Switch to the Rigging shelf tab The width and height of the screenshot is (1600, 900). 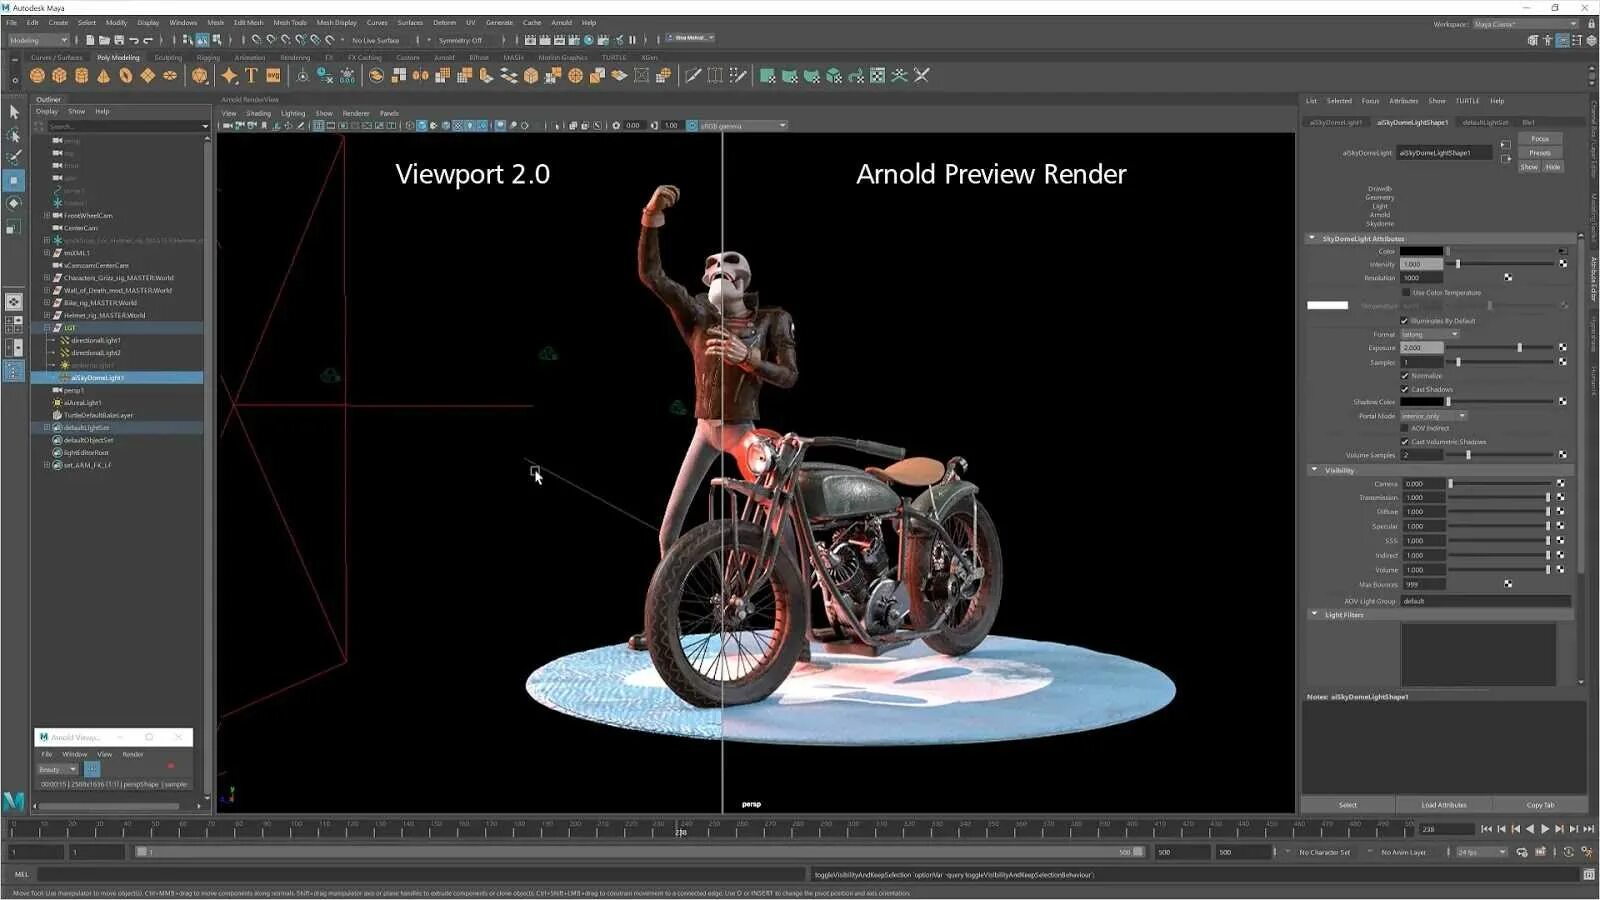click(x=208, y=58)
